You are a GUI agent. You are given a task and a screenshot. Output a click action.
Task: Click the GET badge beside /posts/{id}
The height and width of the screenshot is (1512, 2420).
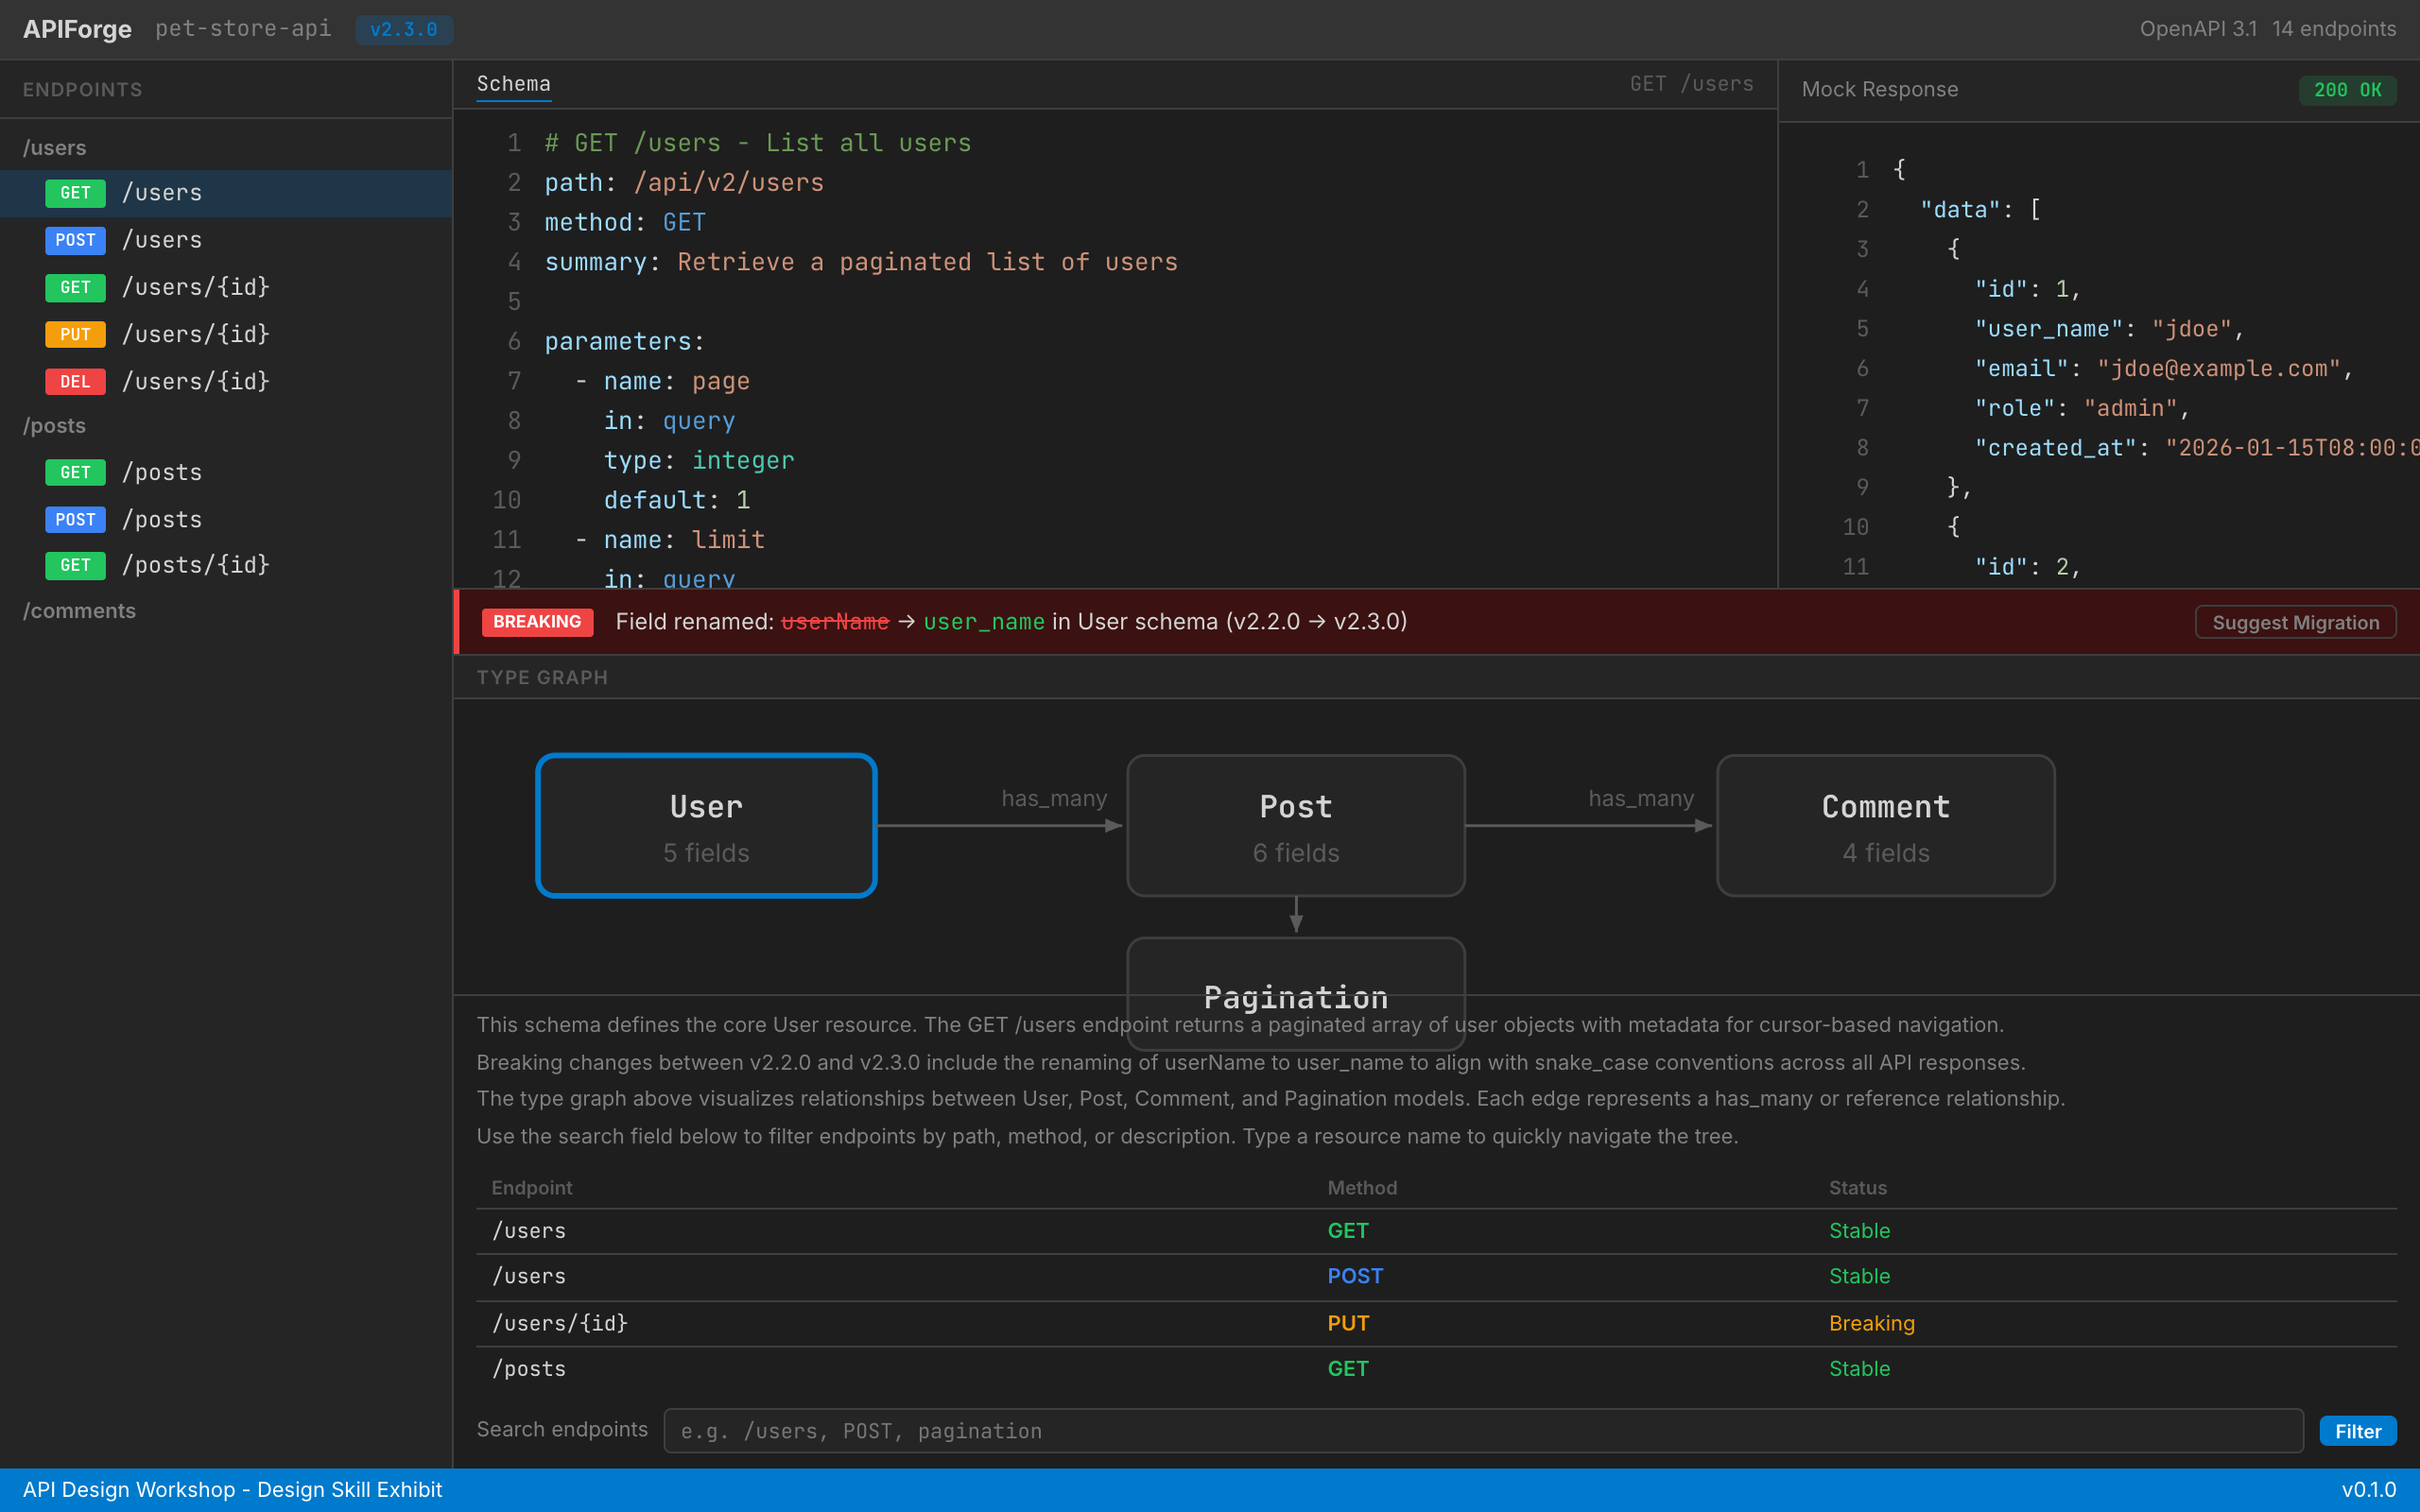pyautogui.click(x=75, y=565)
